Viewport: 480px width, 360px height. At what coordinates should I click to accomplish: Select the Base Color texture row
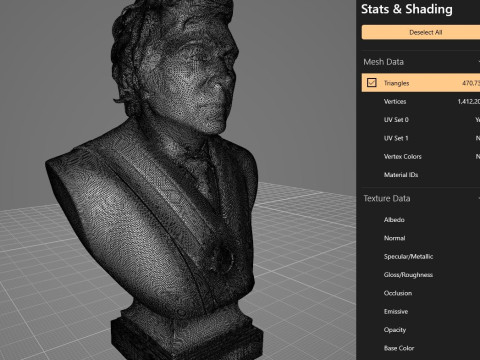[421, 348]
